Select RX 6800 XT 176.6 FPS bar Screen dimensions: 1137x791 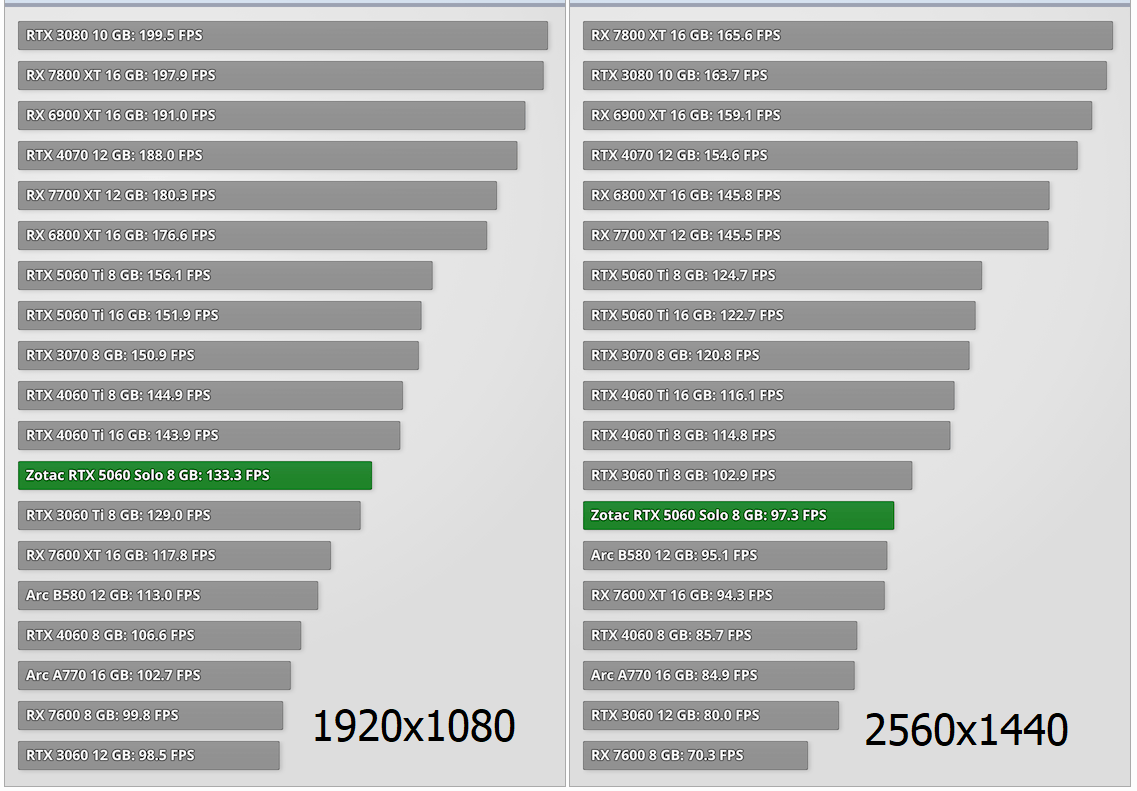pyautogui.click(x=252, y=235)
